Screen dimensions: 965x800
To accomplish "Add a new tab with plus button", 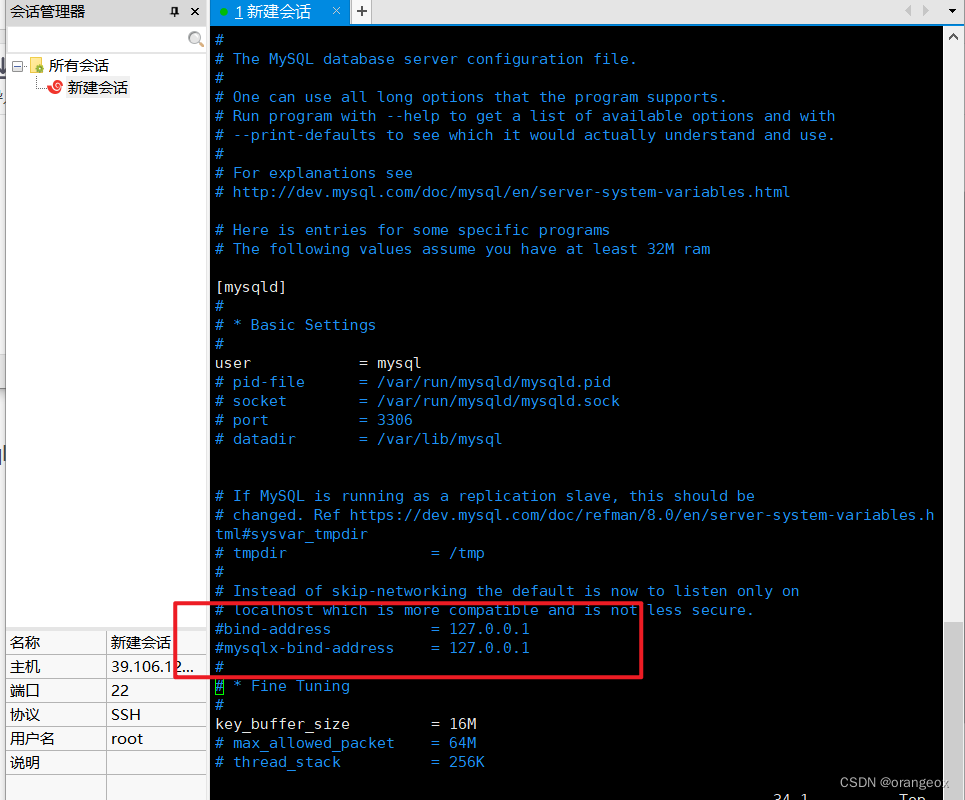I will point(361,12).
